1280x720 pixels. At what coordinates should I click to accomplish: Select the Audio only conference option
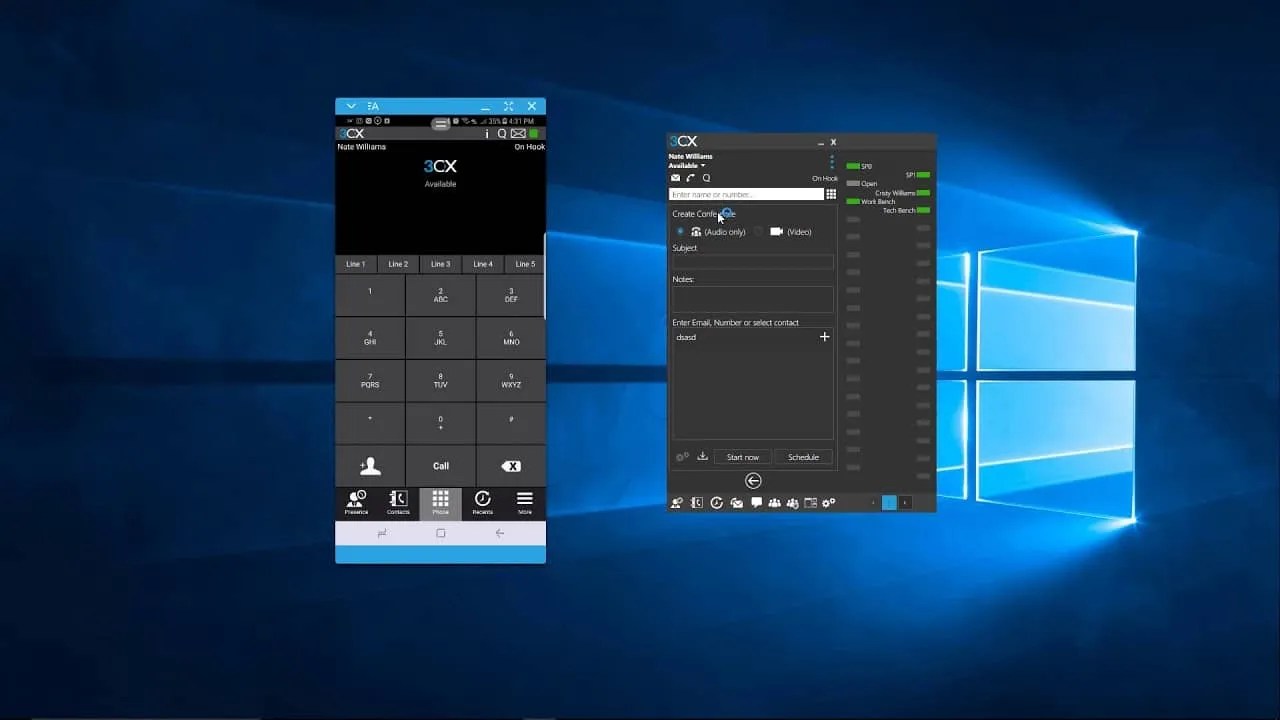coord(681,231)
